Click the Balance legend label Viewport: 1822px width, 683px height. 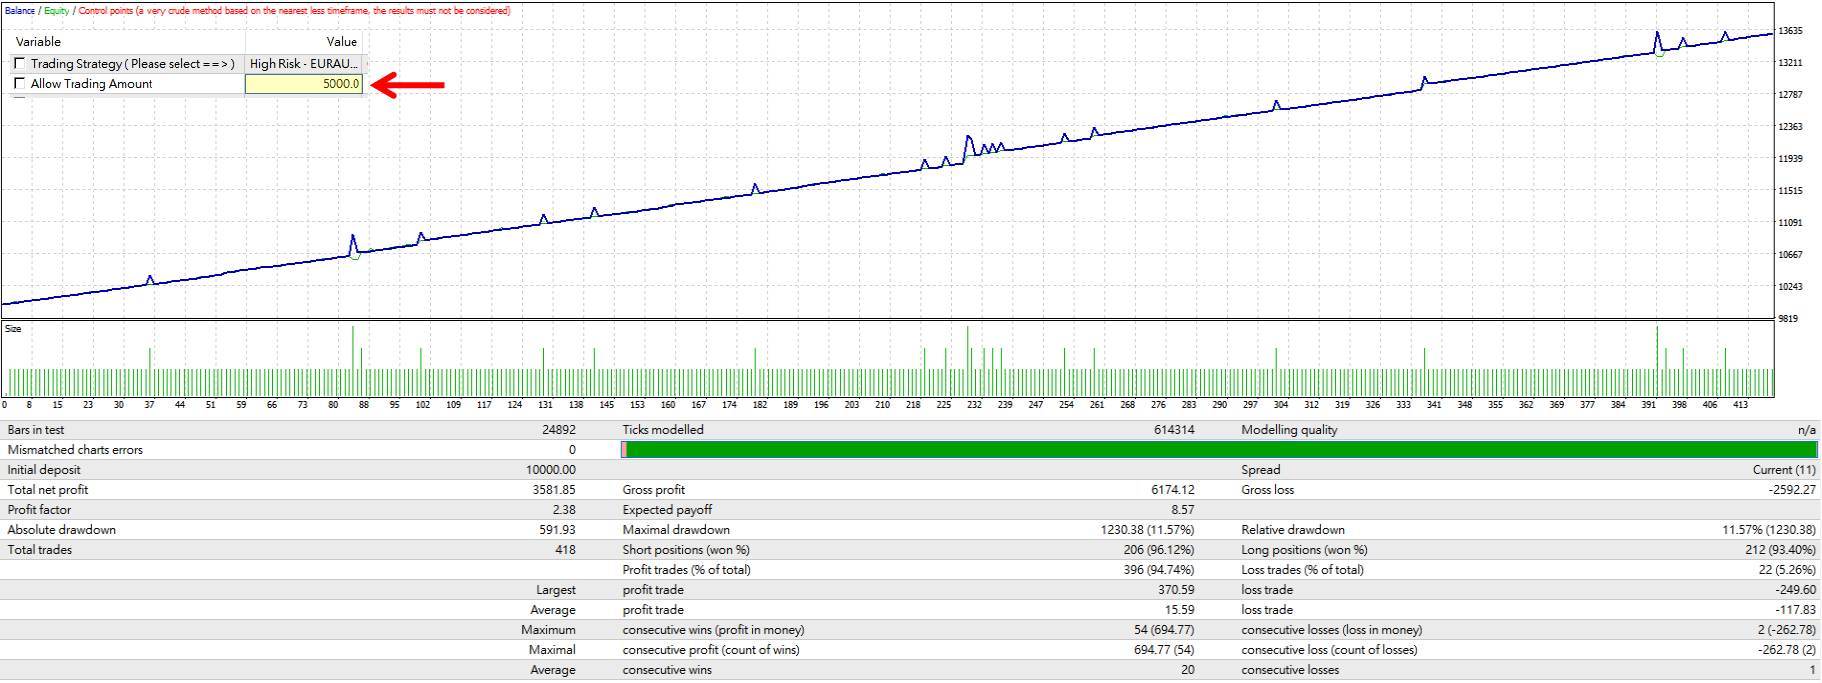pyautogui.click(x=20, y=11)
